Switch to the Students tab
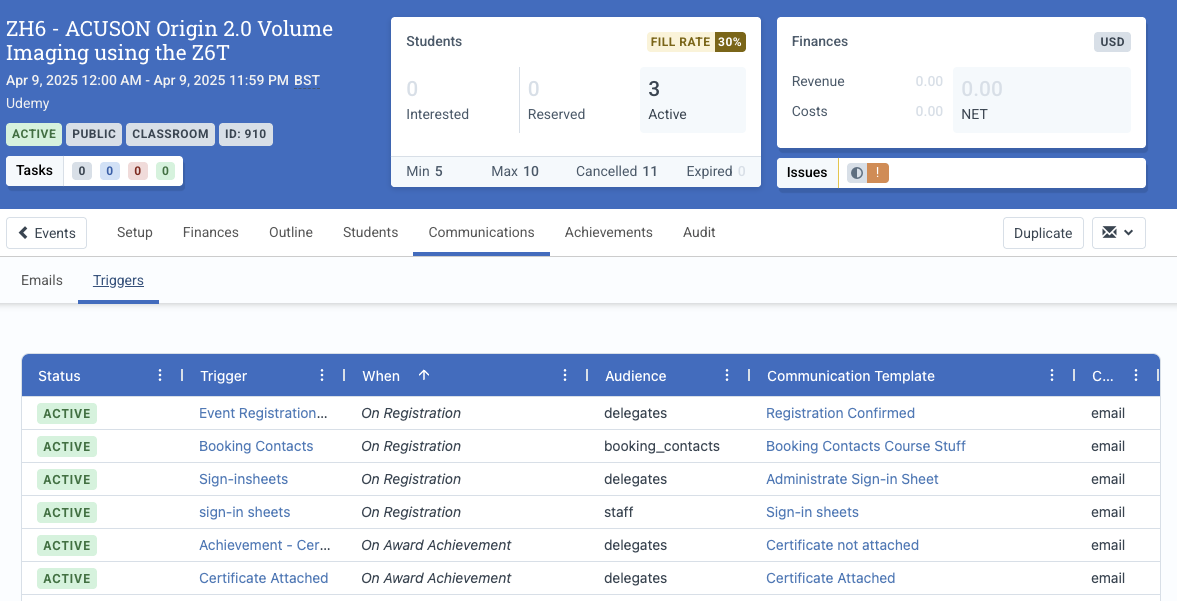The width and height of the screenshot is (1177, 601). click(370, 233)
